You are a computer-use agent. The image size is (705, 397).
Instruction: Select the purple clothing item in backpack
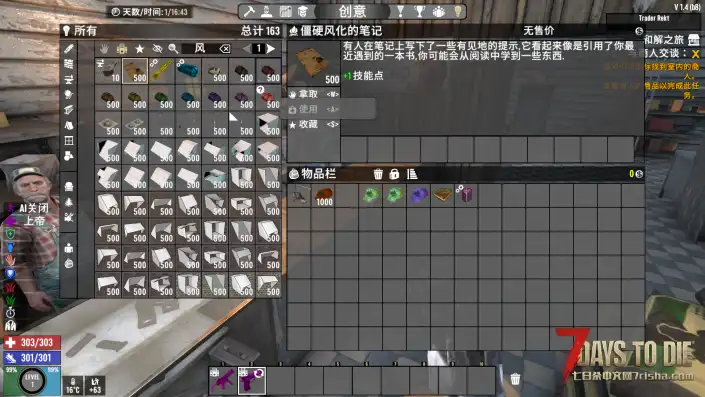click(419, 196)
